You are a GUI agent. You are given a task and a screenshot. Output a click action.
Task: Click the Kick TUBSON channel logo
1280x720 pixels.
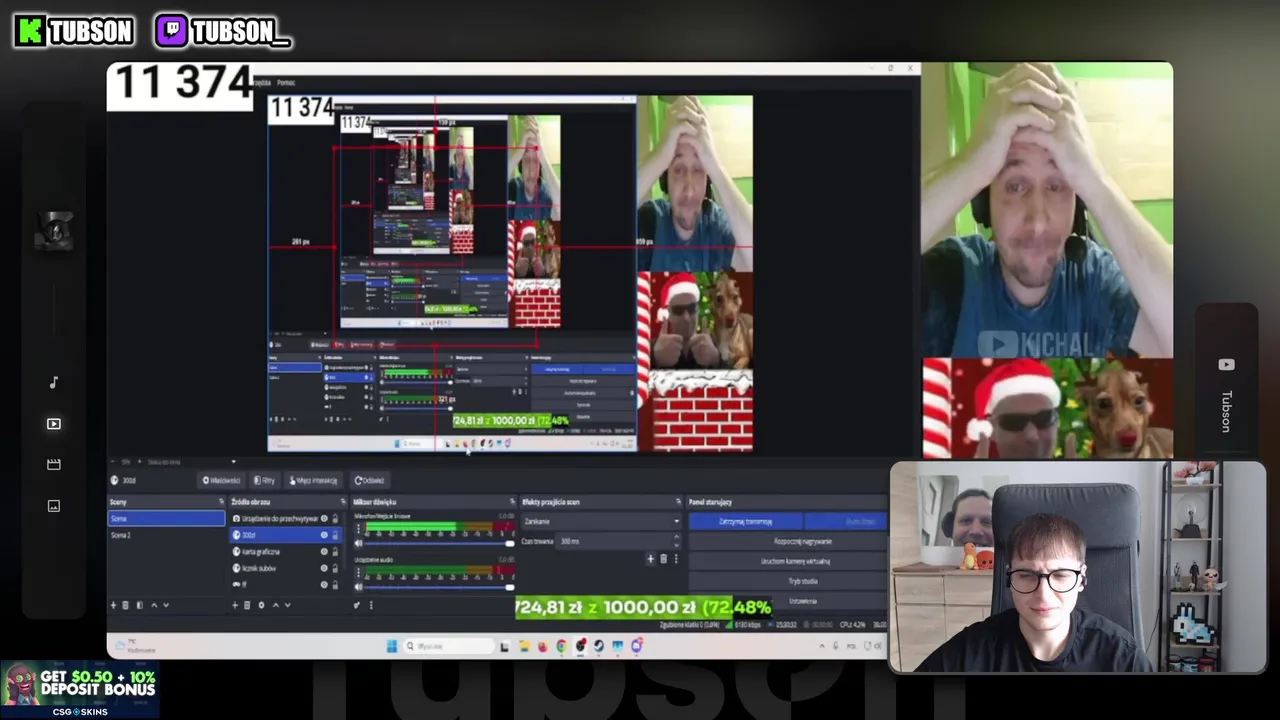pos(73,31)
